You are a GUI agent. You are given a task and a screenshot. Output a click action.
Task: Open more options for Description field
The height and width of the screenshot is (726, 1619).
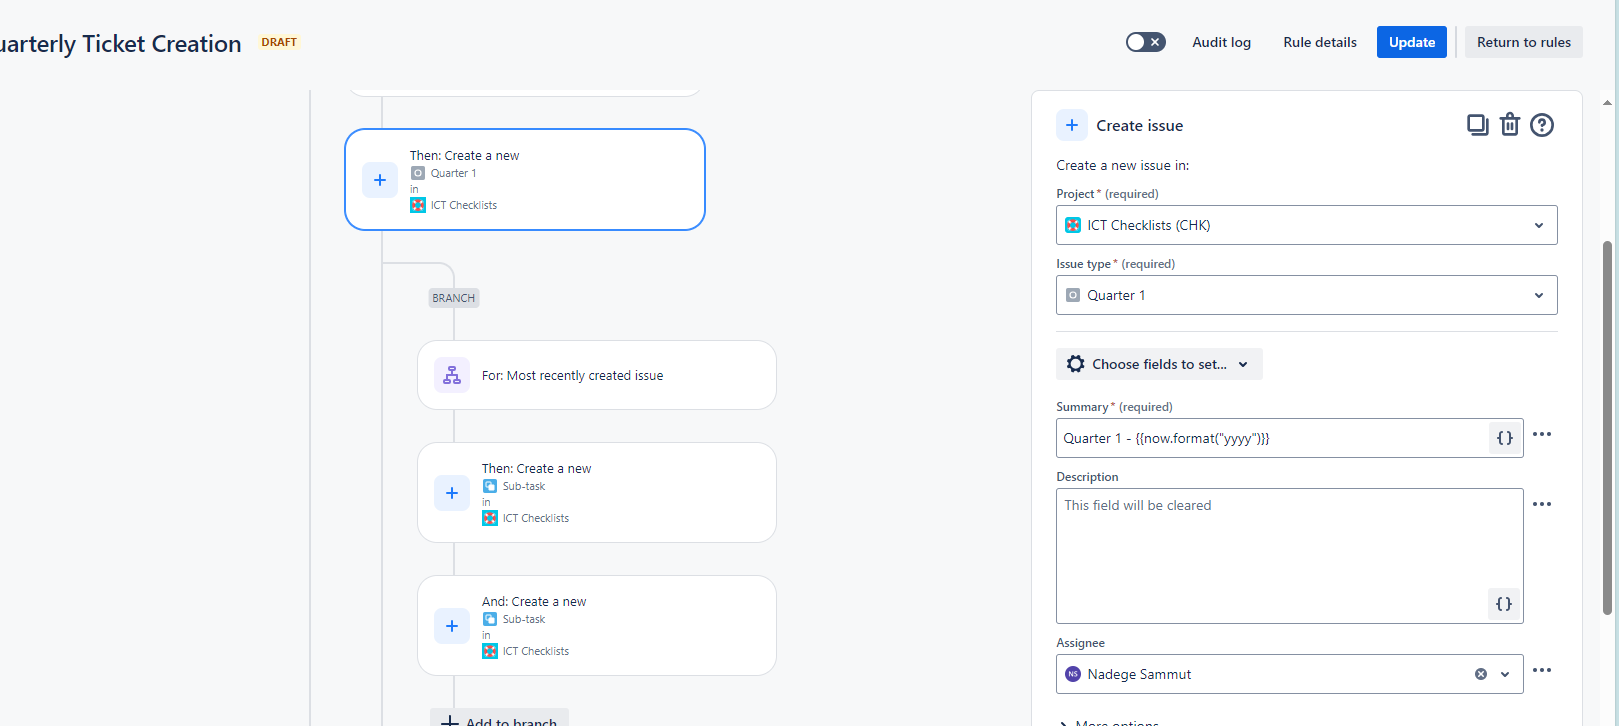[x=1542, y=504]
